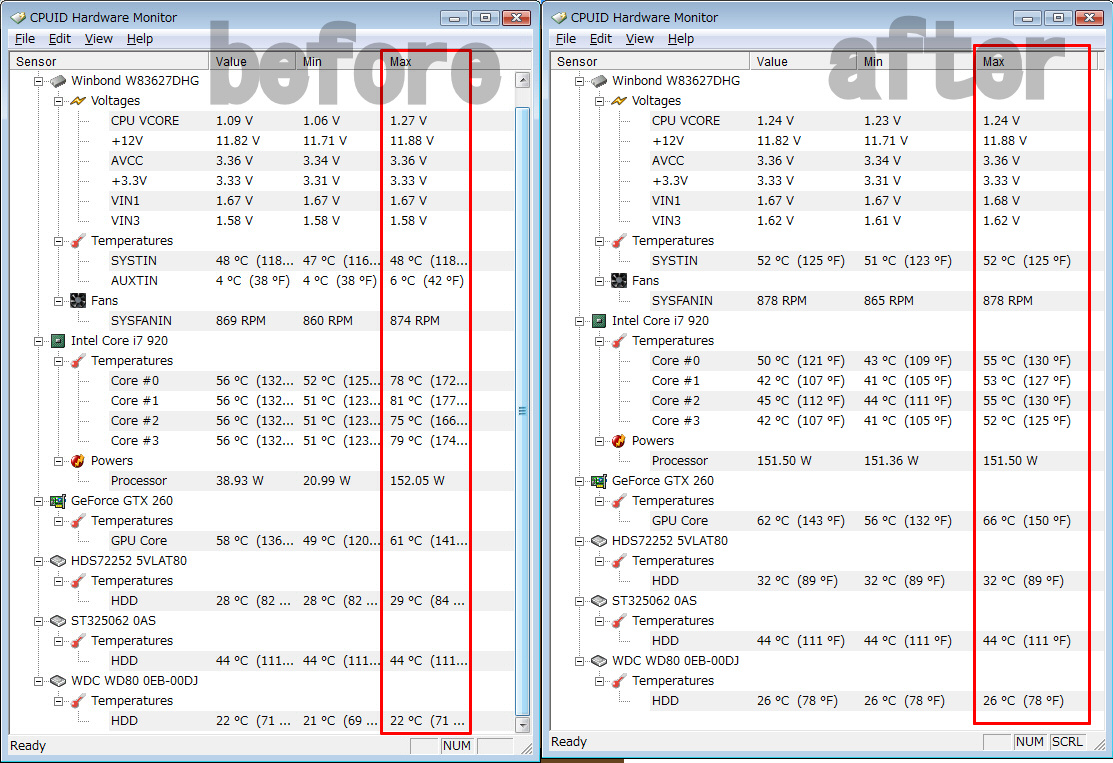
Task: Click the ST325062 0AS drive icon in left window
Action: click(57, 621)
